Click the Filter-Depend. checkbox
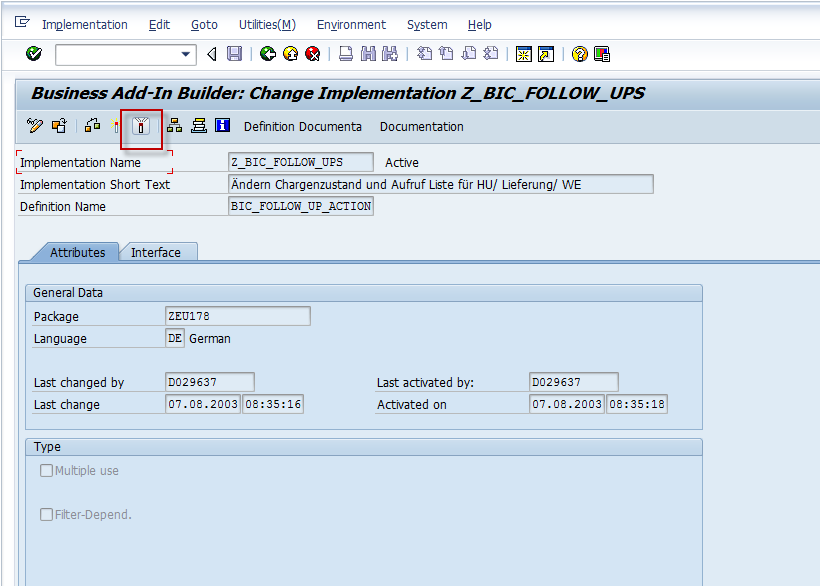 click(44, 516)
